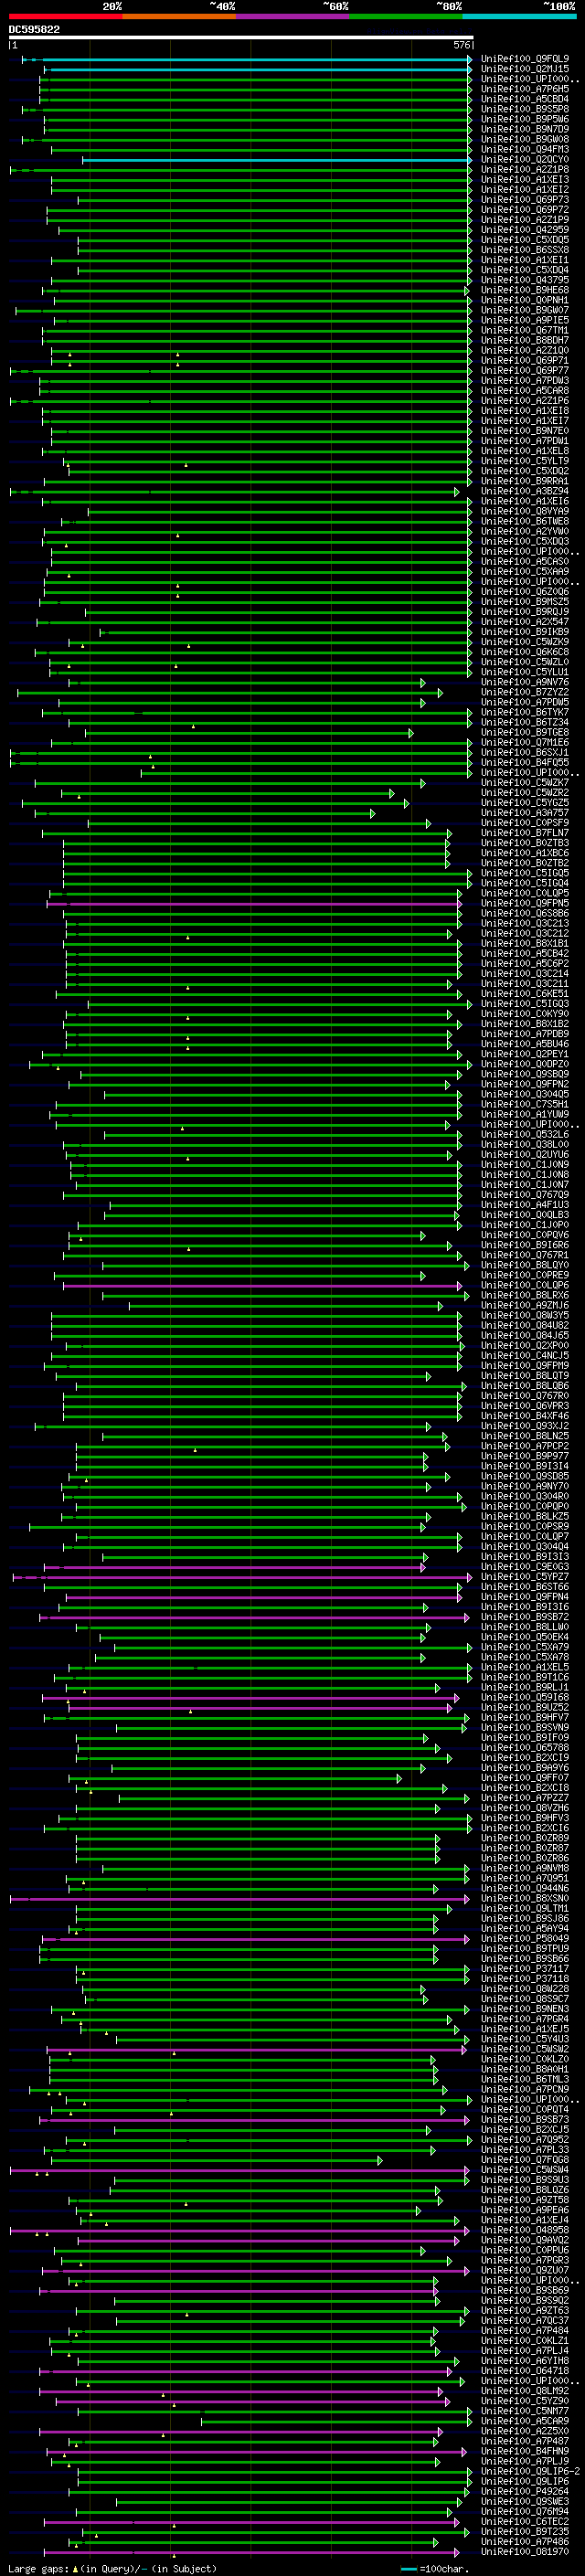This screenshot has height=2576, width=585.
Task: Click the red 20% identity legend segment
Action: click(65, 16)
